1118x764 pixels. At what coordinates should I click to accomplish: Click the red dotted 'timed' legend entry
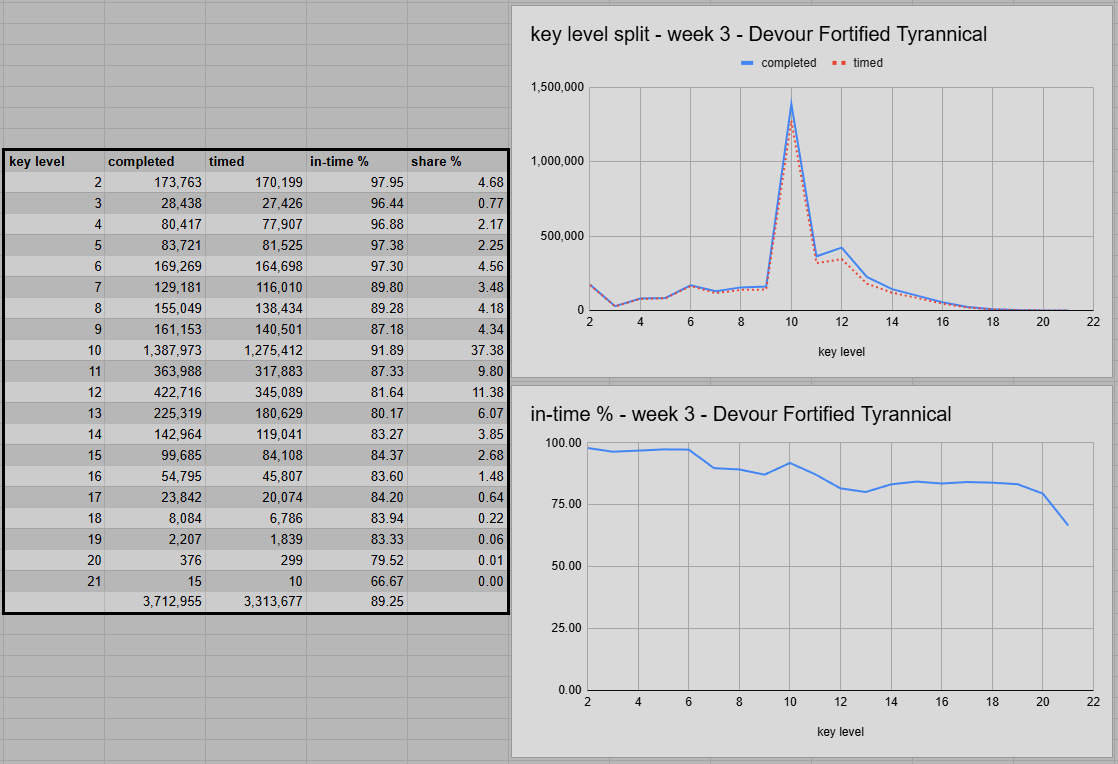pos(858,63)
